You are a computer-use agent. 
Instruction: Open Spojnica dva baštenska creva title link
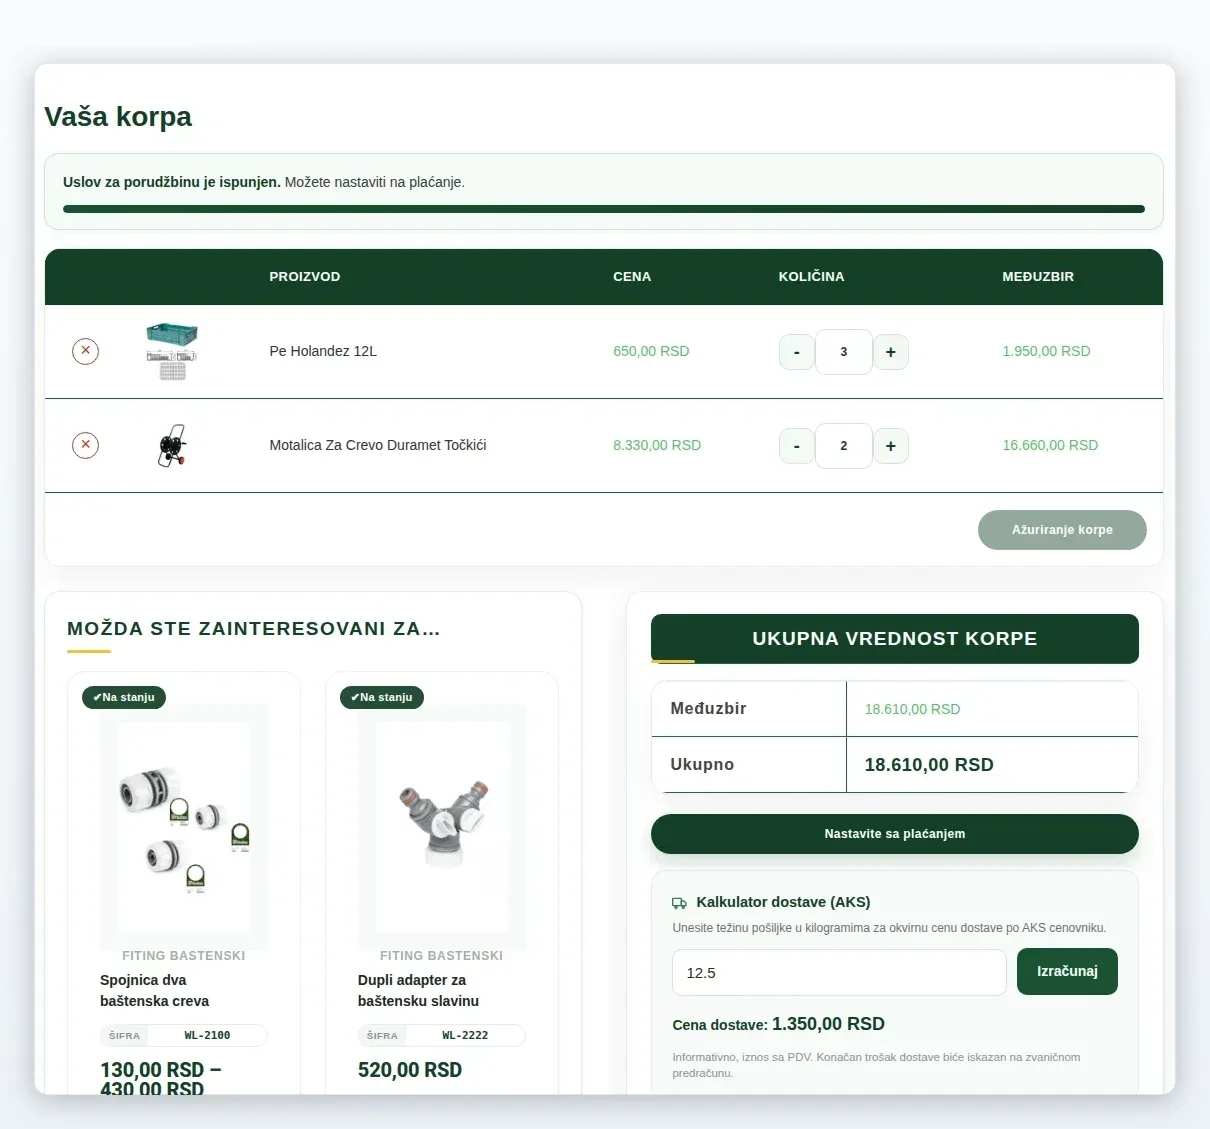click(155, 991)
